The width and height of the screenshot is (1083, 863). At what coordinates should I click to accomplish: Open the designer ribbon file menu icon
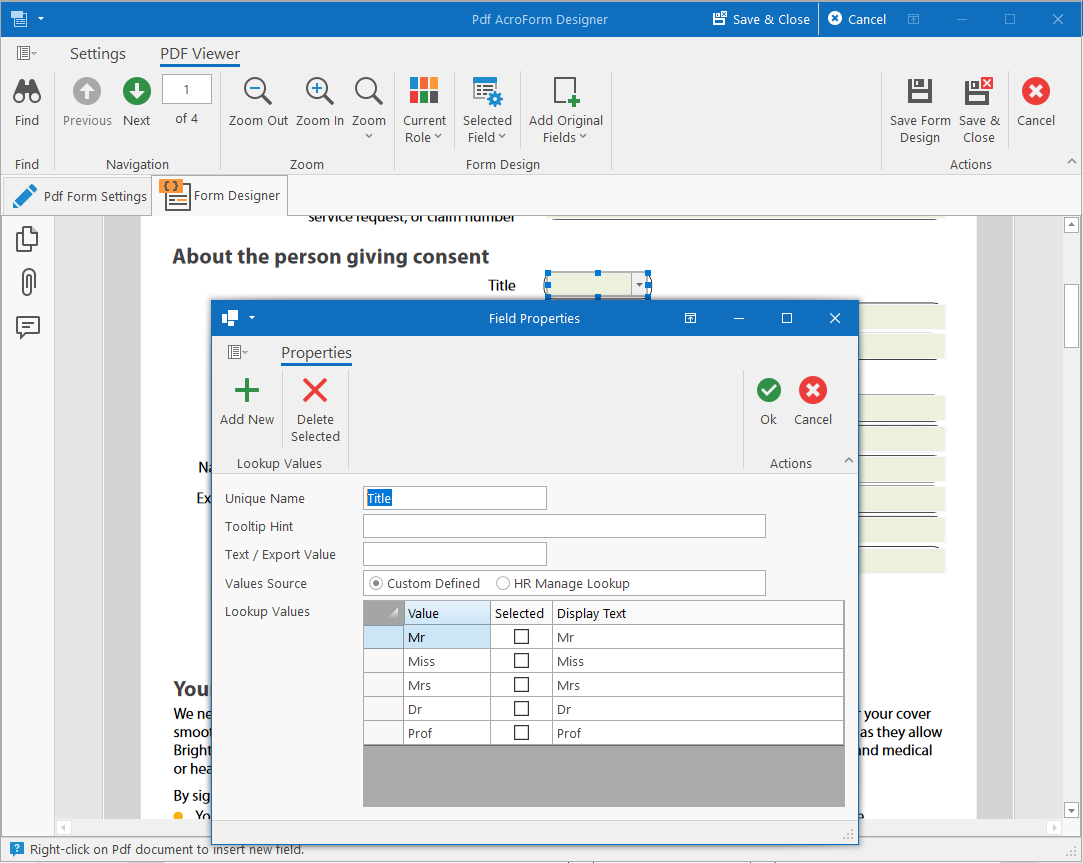tap(26, 53)
